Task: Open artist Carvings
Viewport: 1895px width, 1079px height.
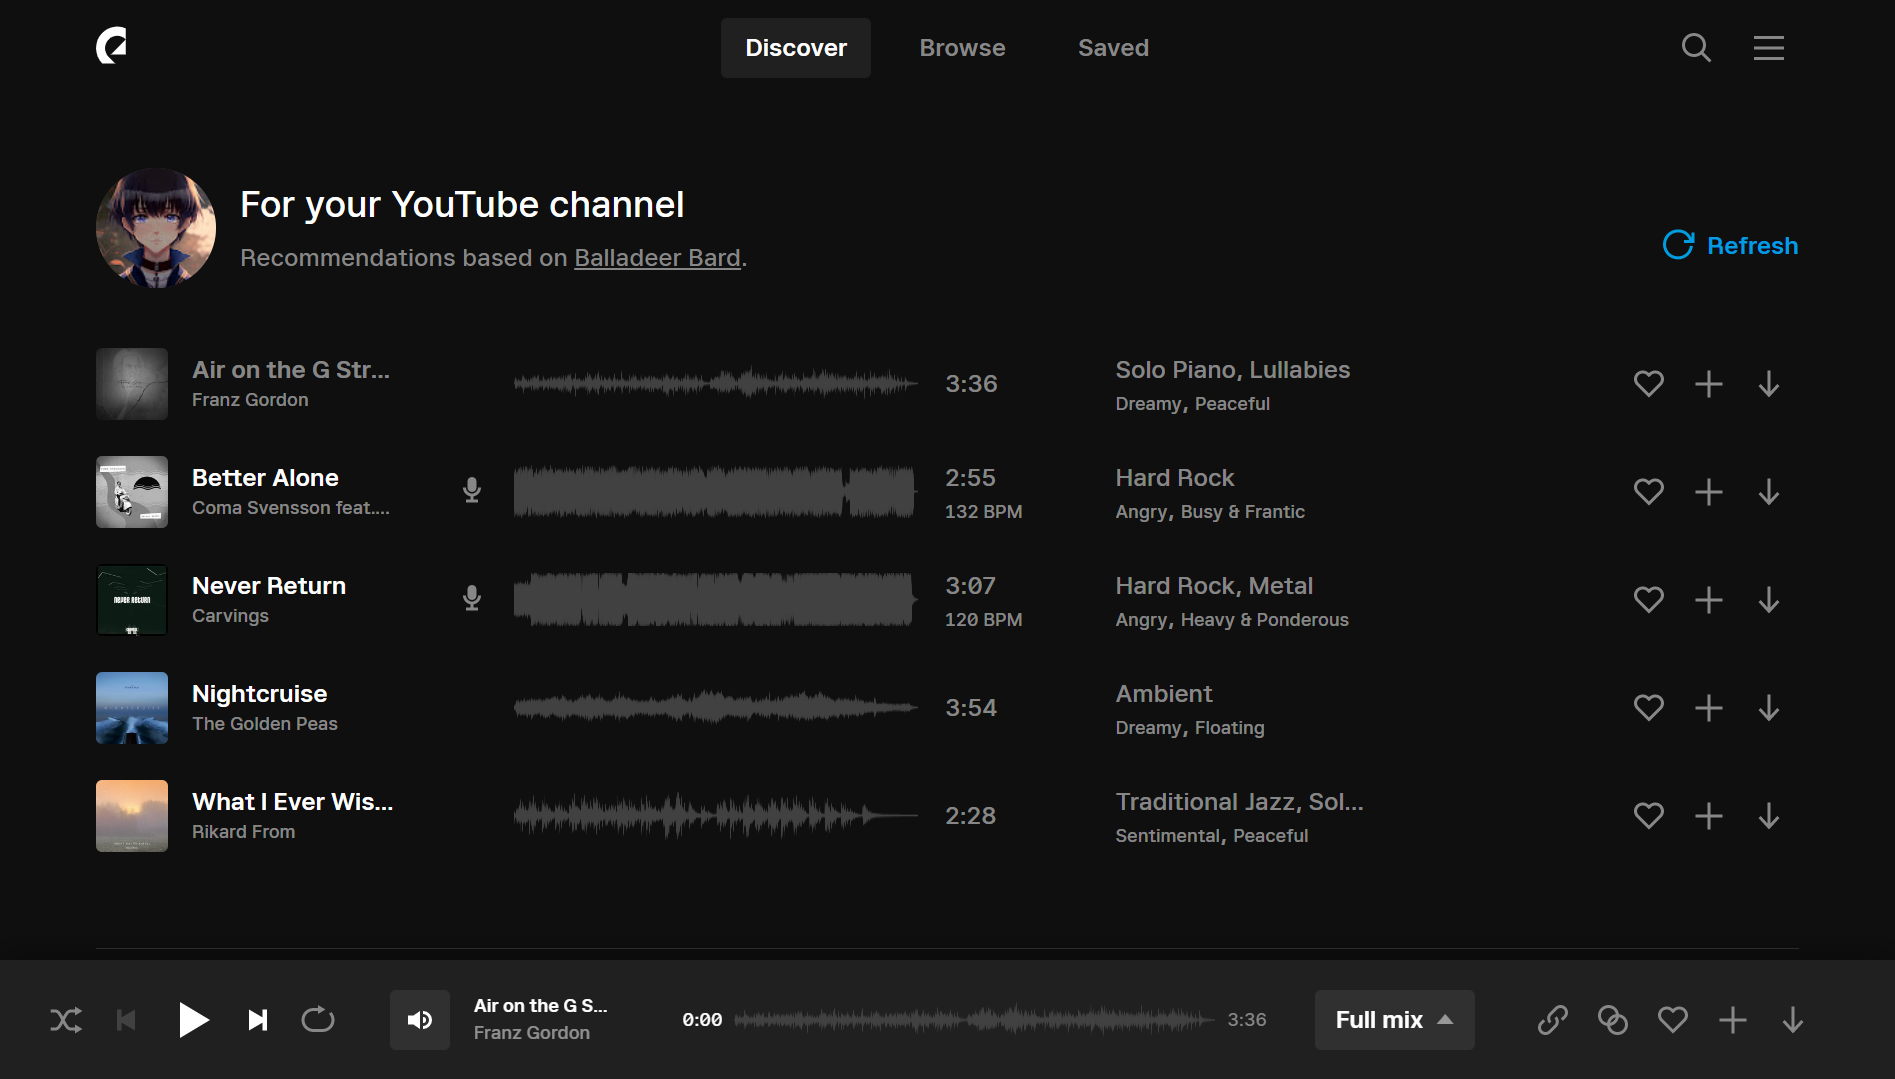Action: click(230, 616)
